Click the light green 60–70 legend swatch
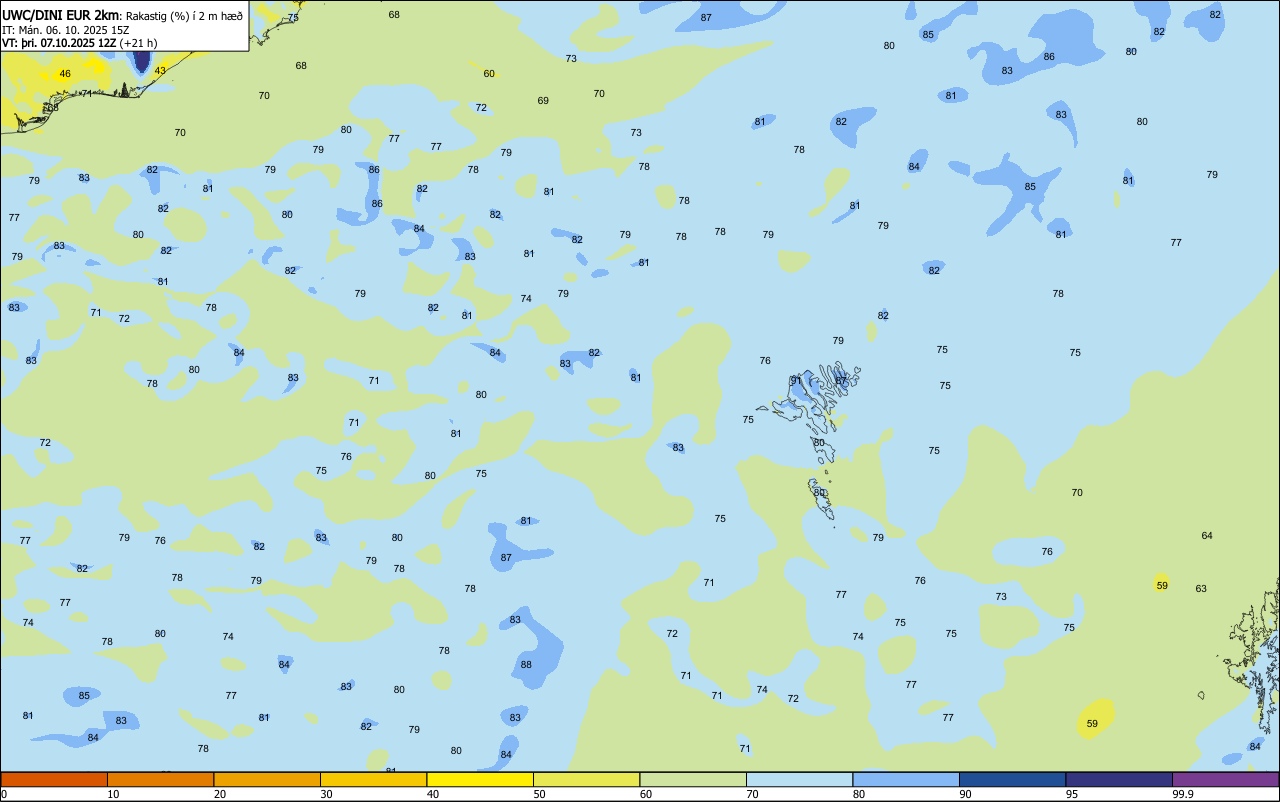Viewport: 1280px width, 802px height. click(693, 779)
